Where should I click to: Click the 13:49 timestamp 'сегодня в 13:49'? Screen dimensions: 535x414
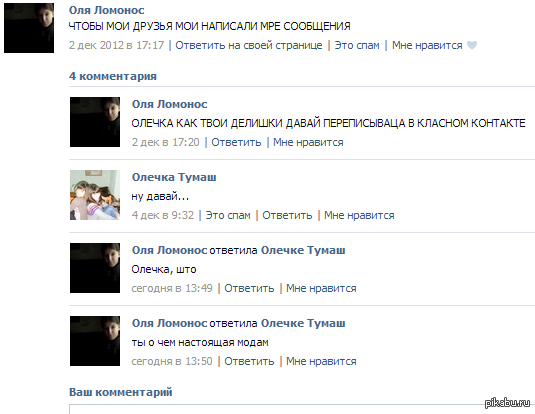point(172,288)
